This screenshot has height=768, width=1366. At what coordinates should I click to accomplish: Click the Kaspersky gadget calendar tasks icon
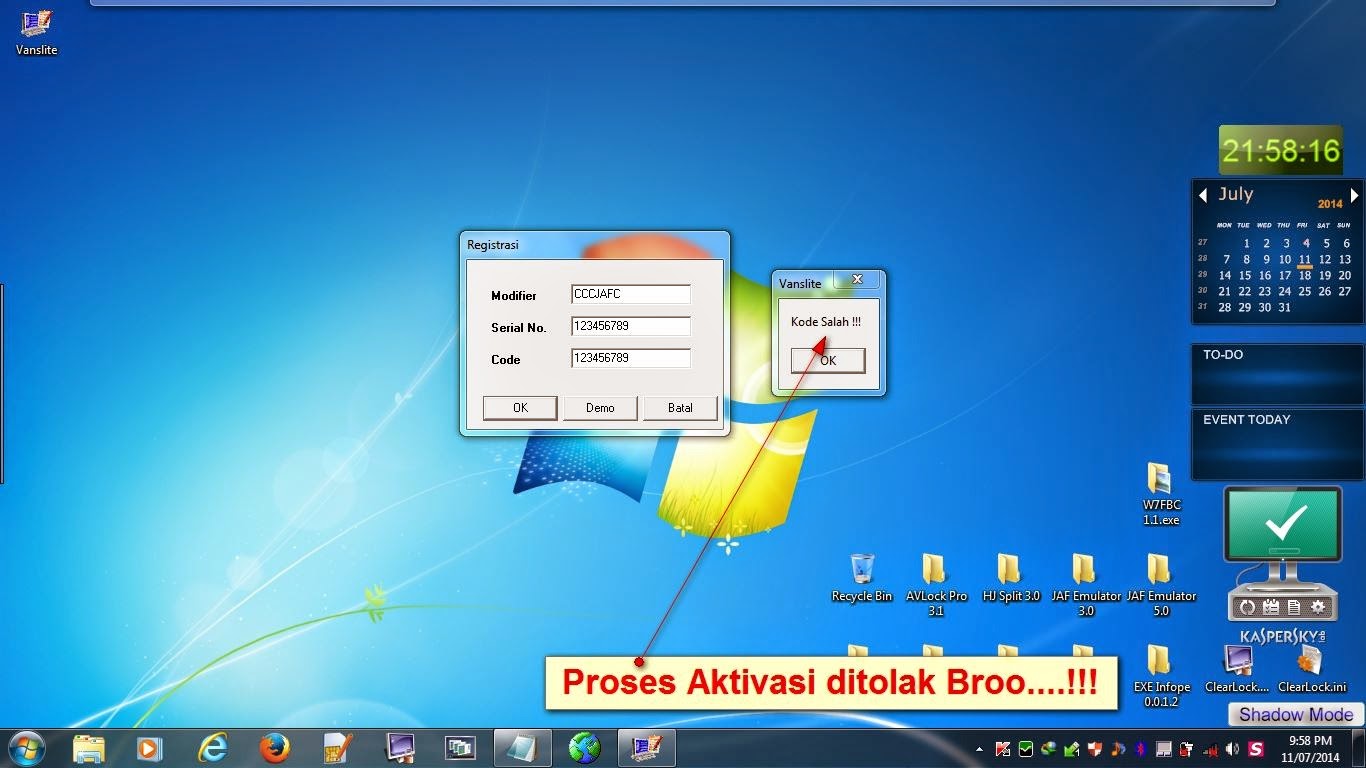click(1271, 607)
